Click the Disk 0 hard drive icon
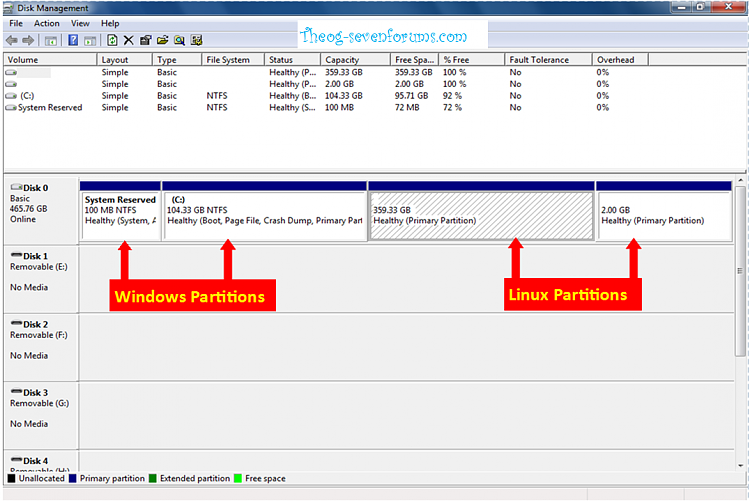Image resolution: width=750 pixels, height=501 pixels. pyautogui.click(x=16, y=187)
